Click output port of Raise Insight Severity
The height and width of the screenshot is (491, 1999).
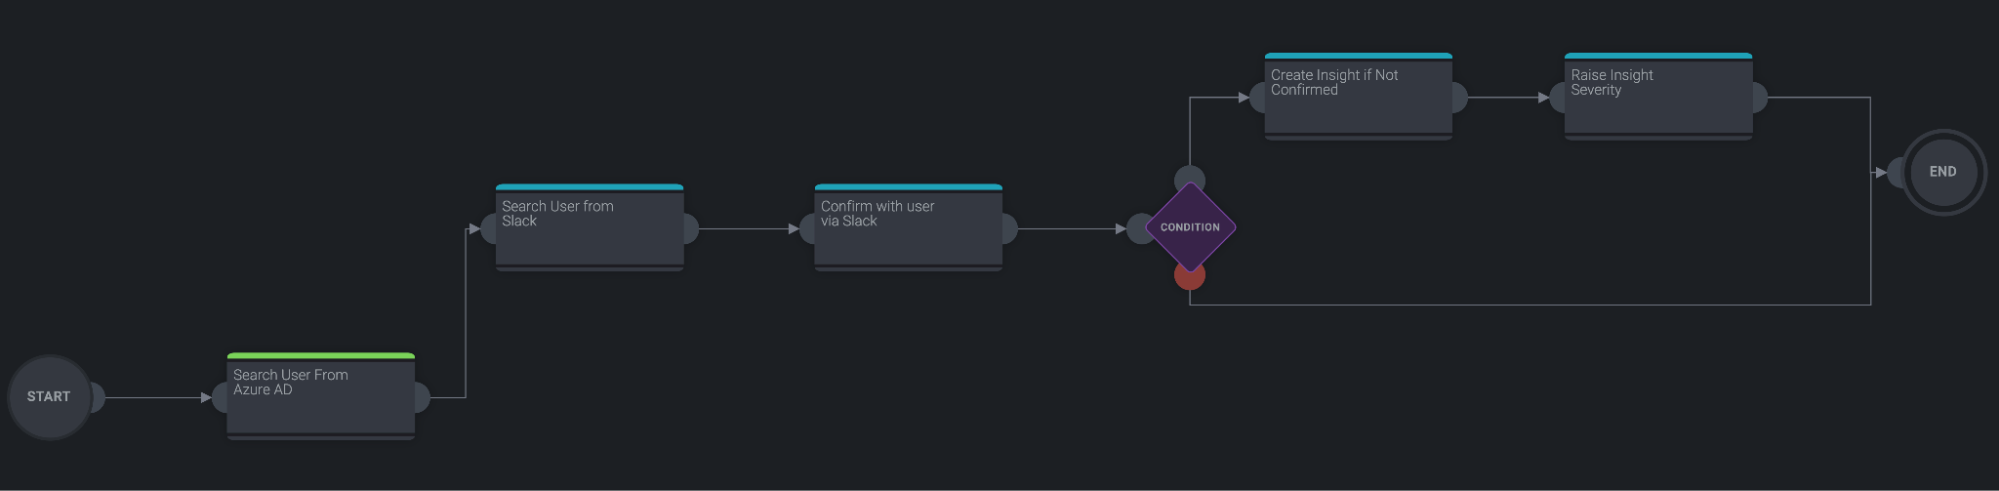[1760, 98]
